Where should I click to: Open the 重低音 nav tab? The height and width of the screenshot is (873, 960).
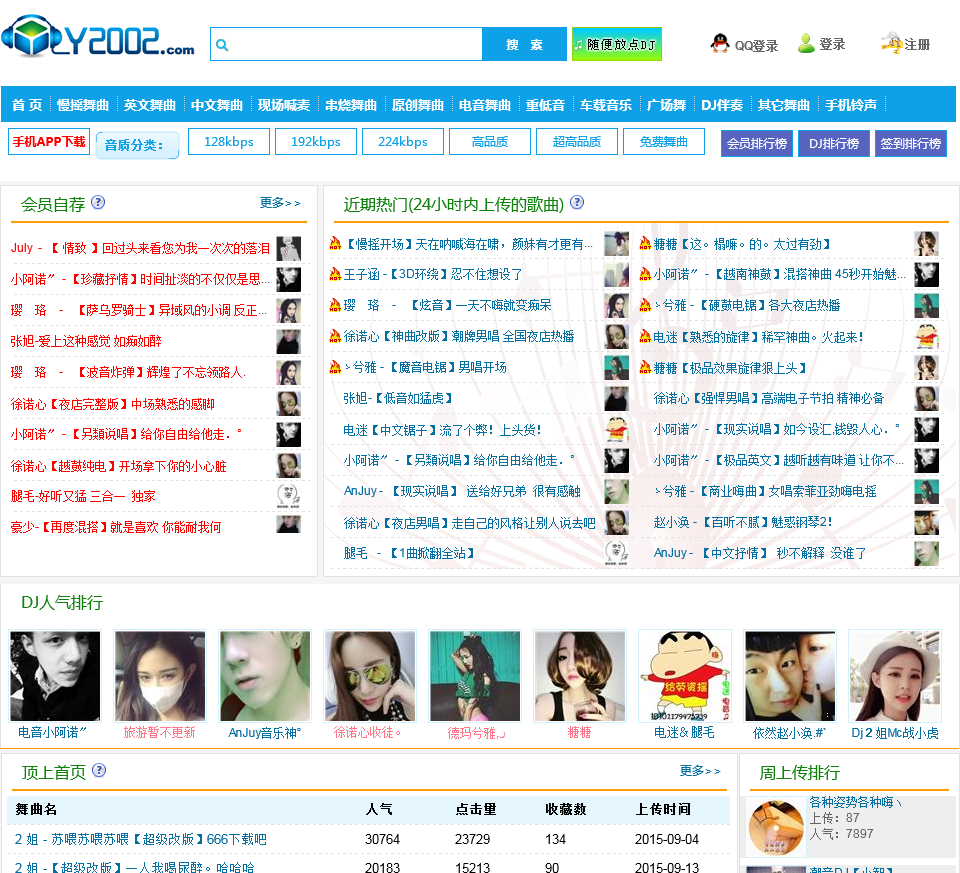coord(545,105)
